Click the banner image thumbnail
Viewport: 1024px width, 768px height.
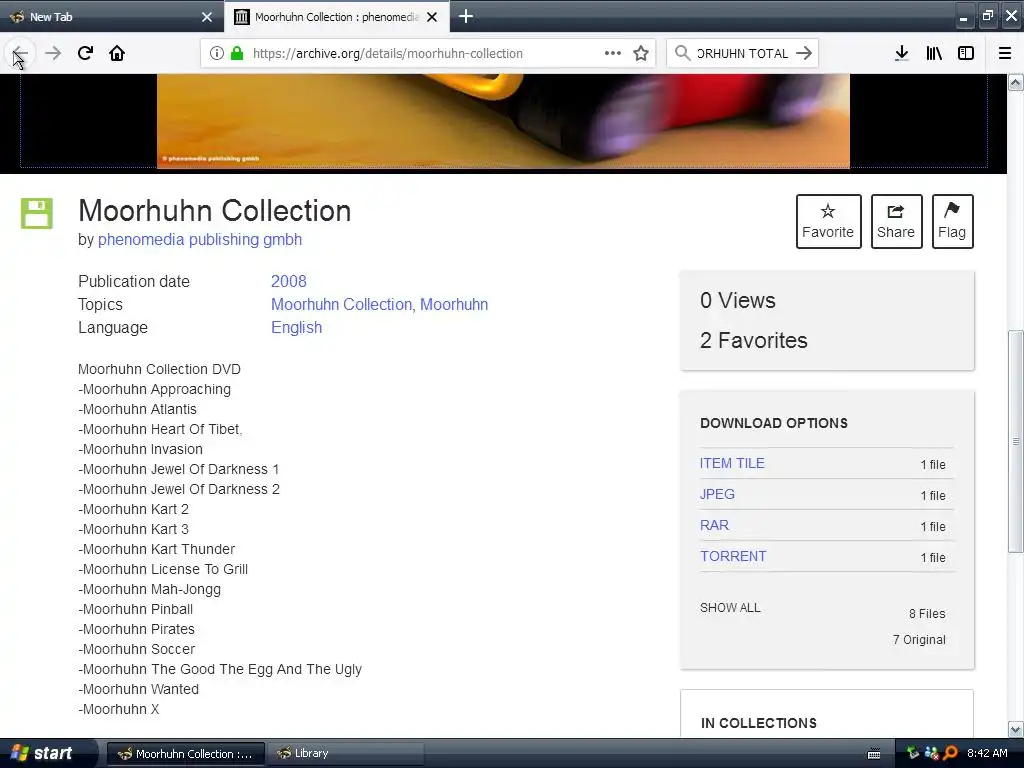(x=503, y=121)
